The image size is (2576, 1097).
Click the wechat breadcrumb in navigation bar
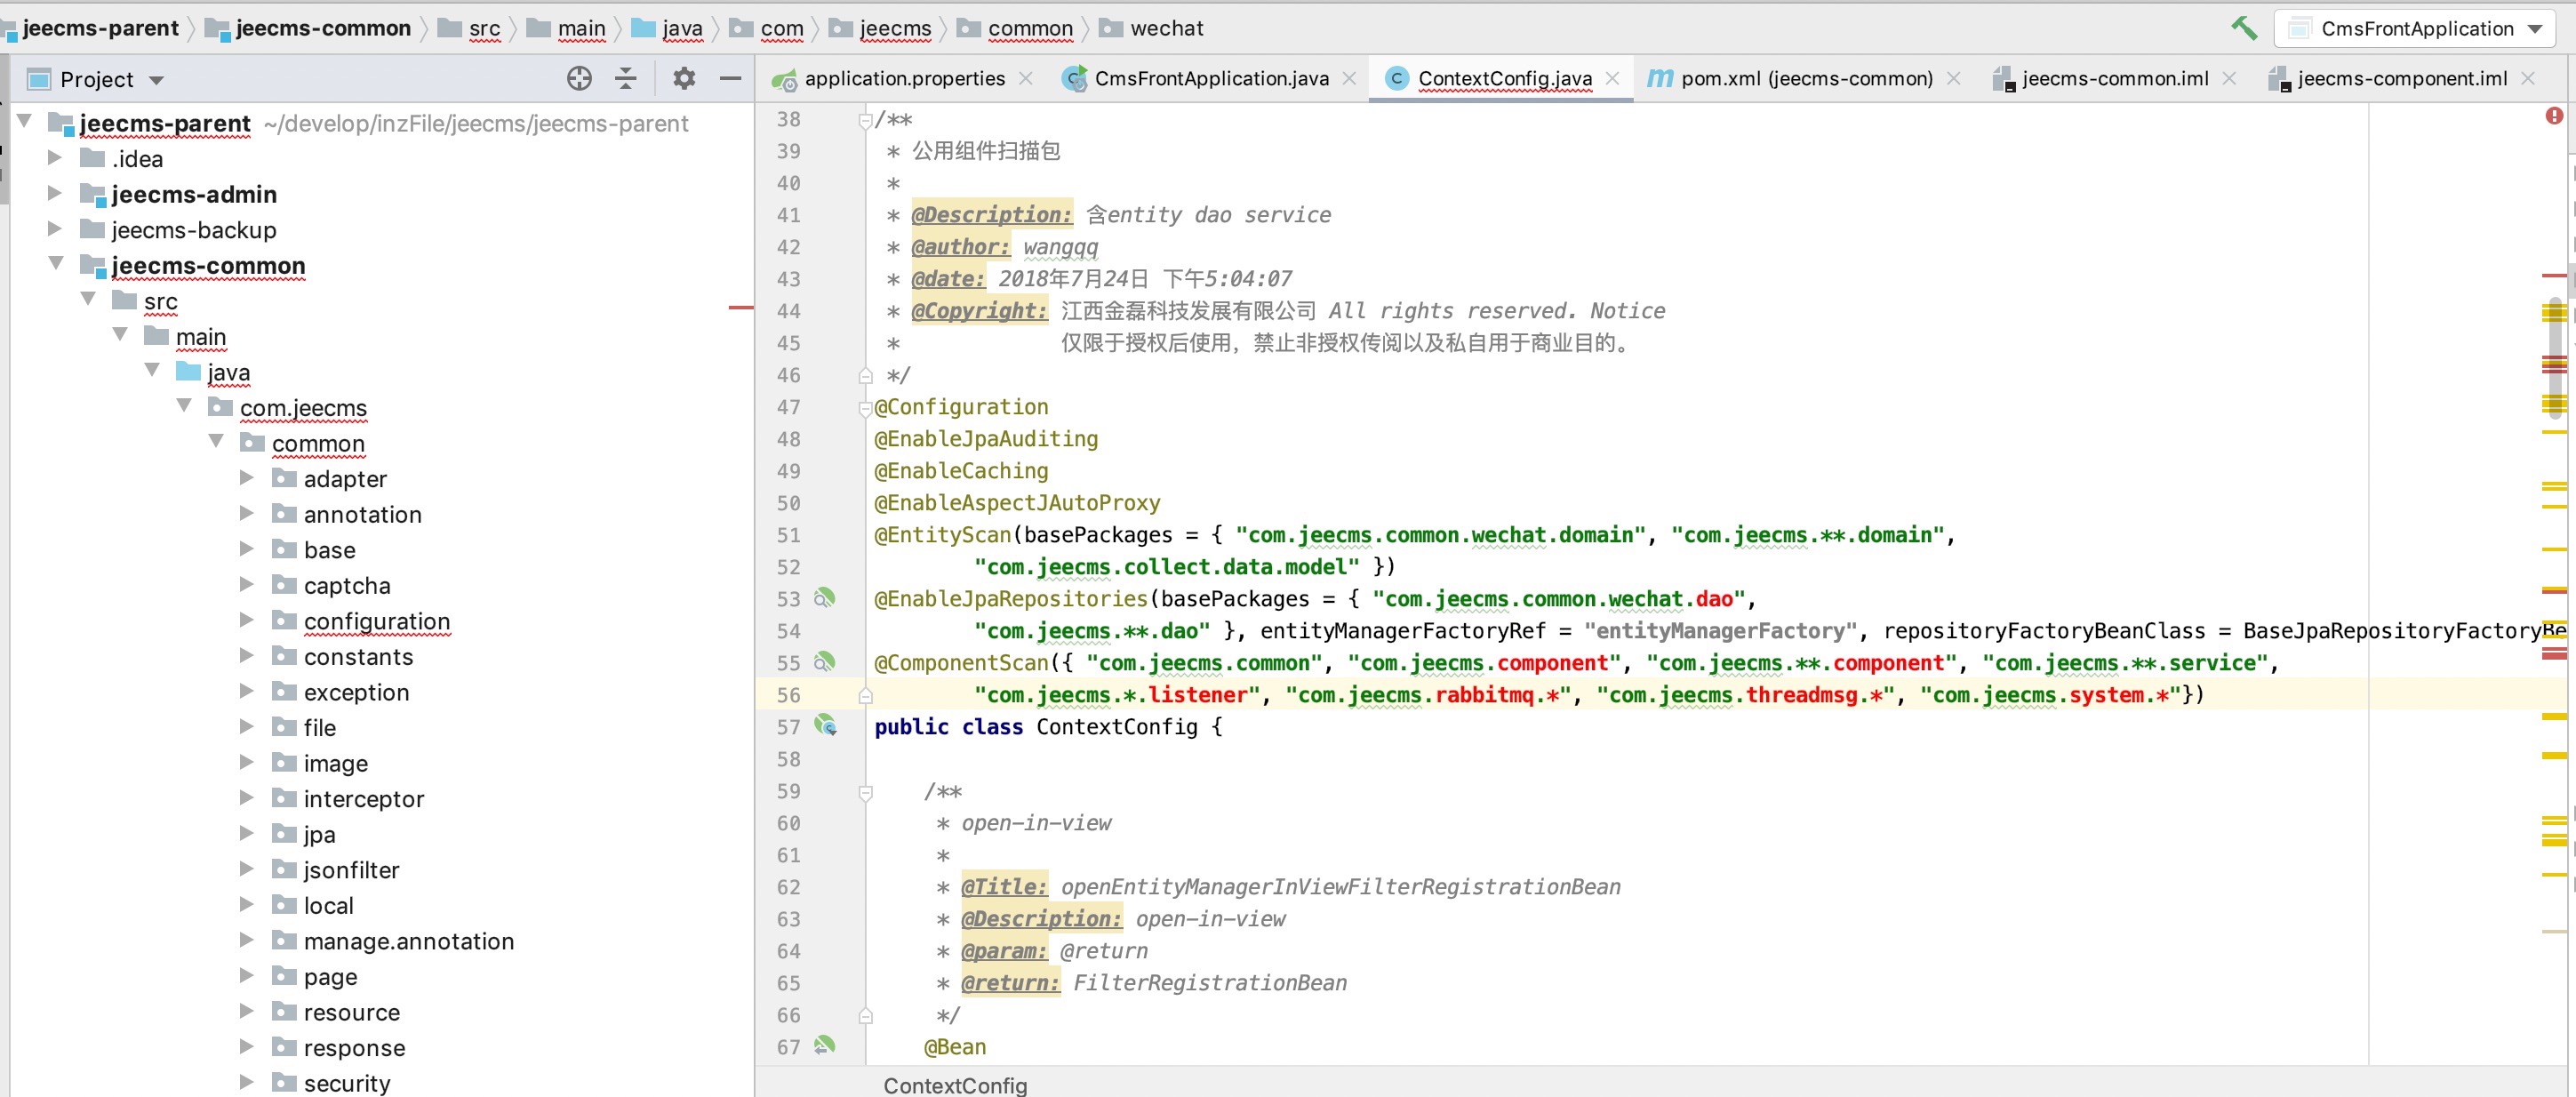[x=1165, y=28]
